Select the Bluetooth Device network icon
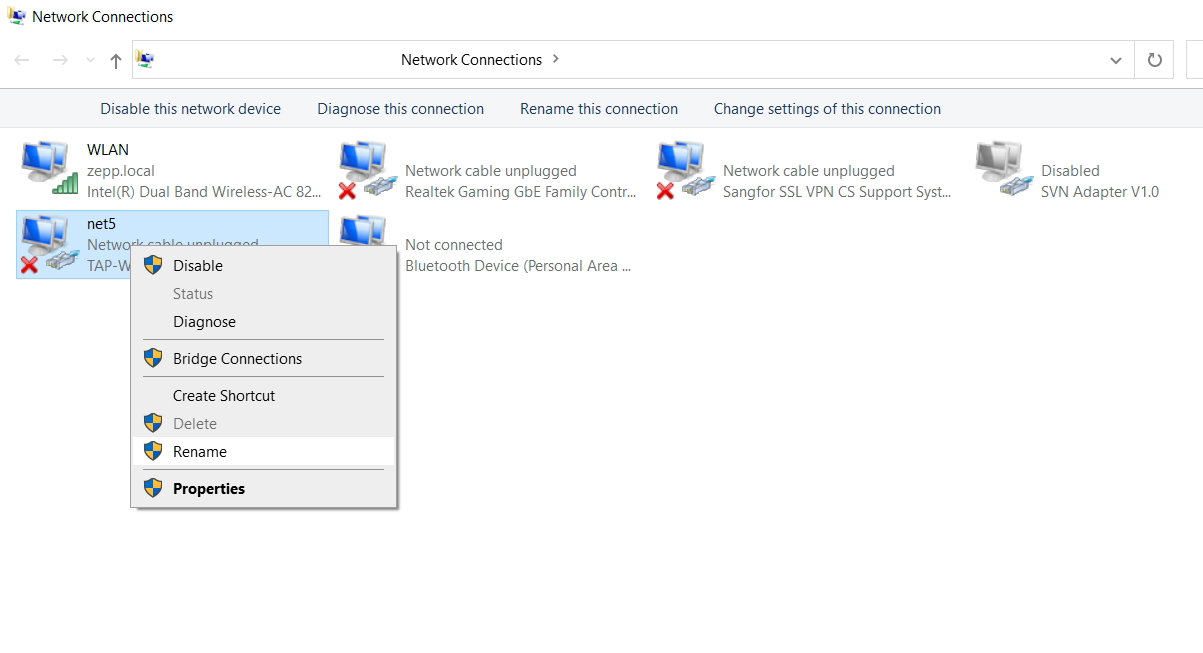The width and height of the screenshot is (1203, 653). [x=364, y=228]
